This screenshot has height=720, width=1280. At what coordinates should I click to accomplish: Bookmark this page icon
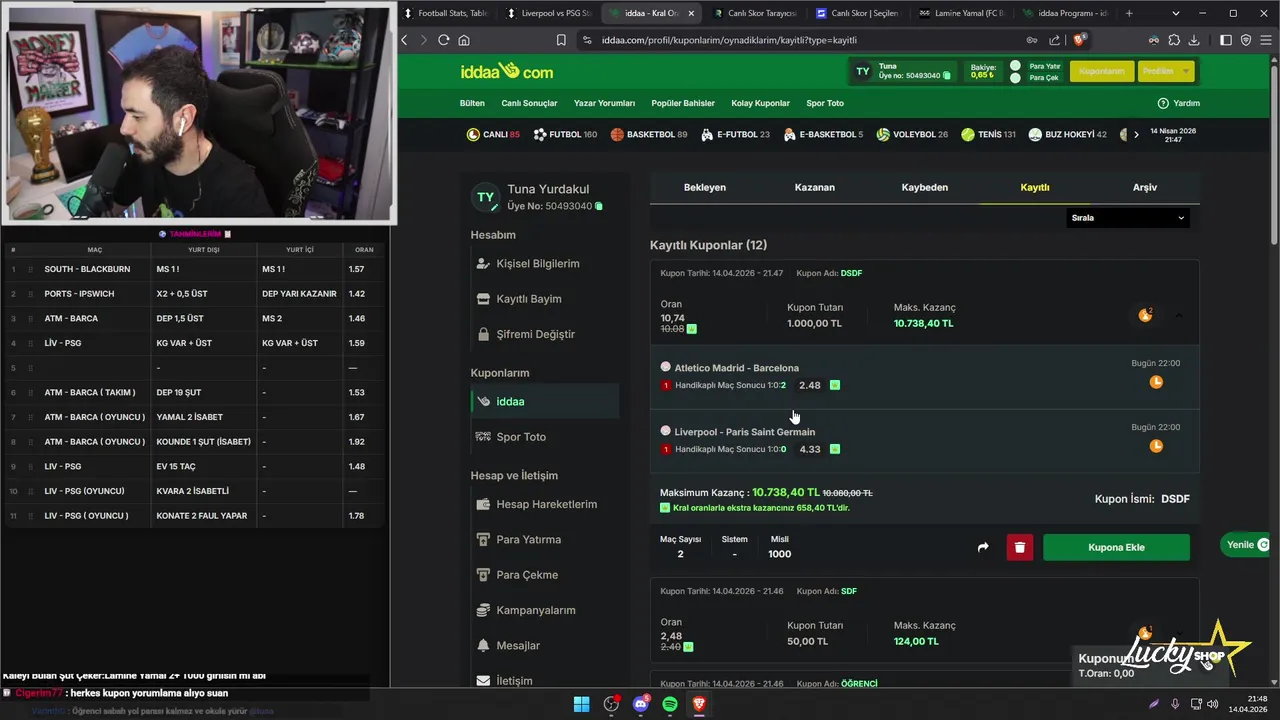click(561, 40)
